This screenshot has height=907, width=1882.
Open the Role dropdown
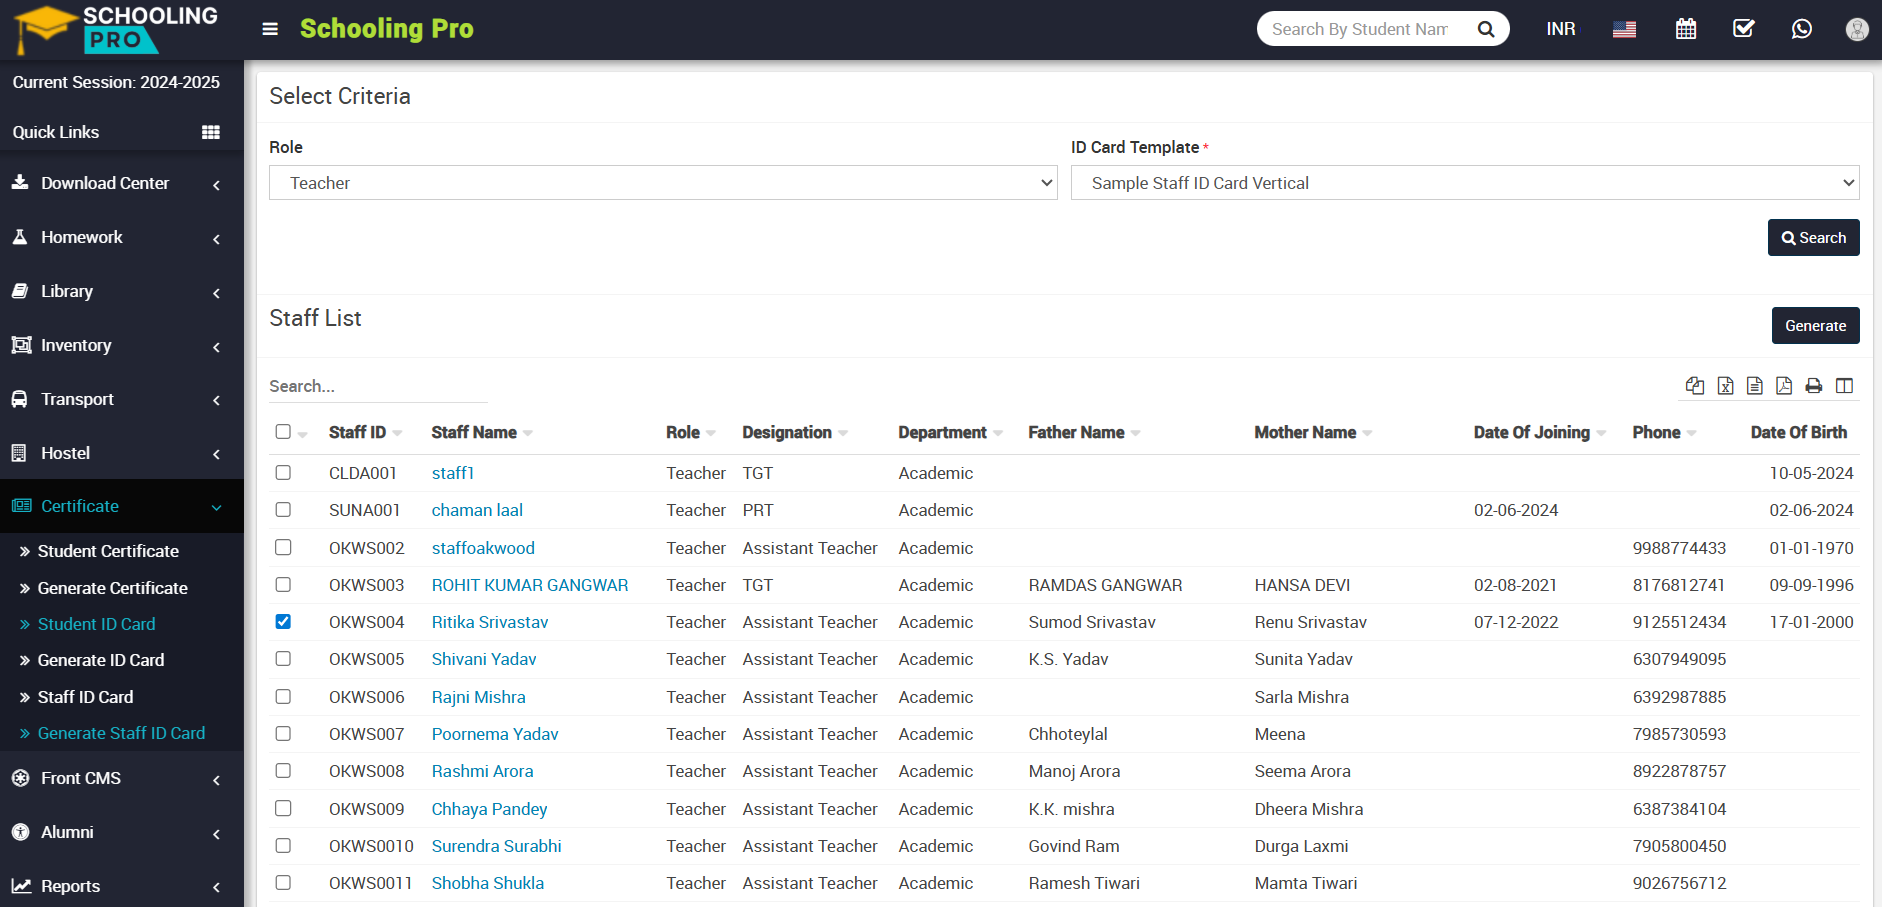pos(663,183)
